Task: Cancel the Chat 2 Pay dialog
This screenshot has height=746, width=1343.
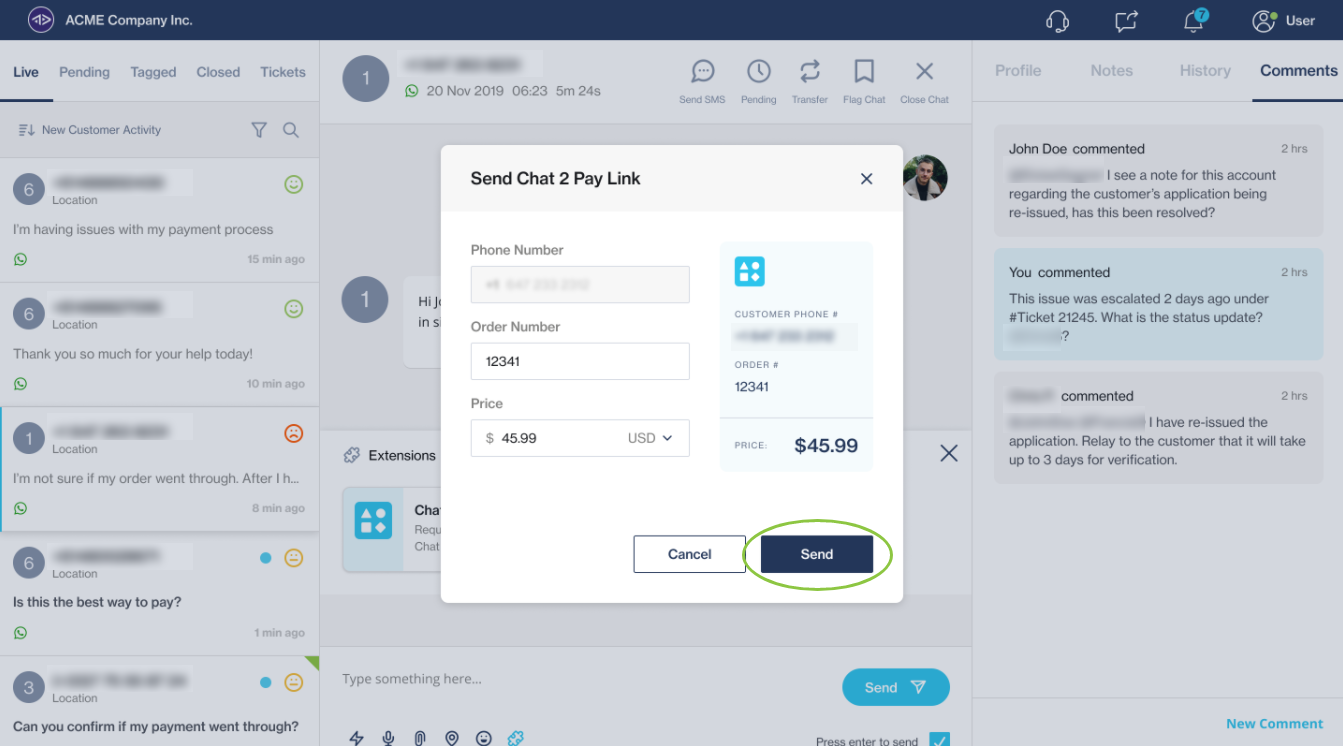Action: (x=689, y=554)
